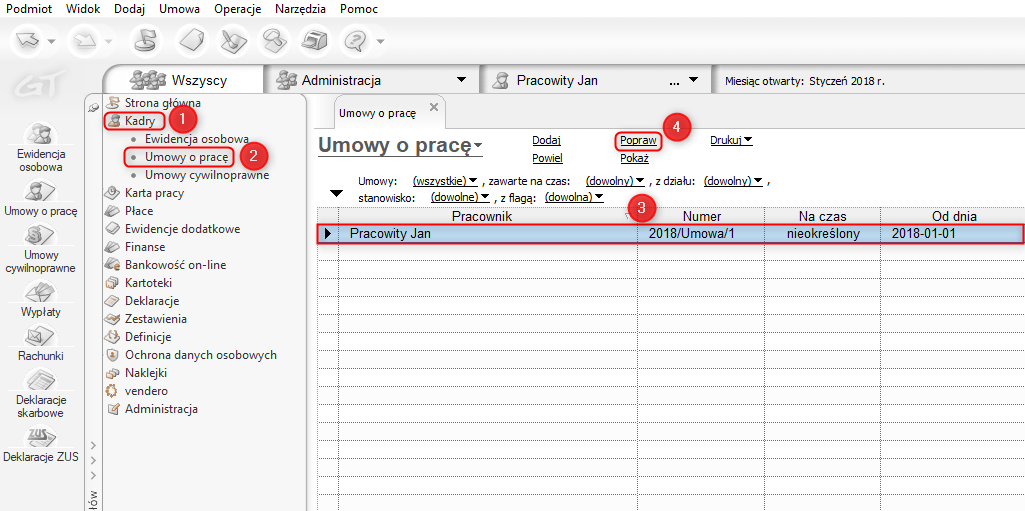Click the Dodaj link
This screenshot has height=511, width=1025.
546,141
